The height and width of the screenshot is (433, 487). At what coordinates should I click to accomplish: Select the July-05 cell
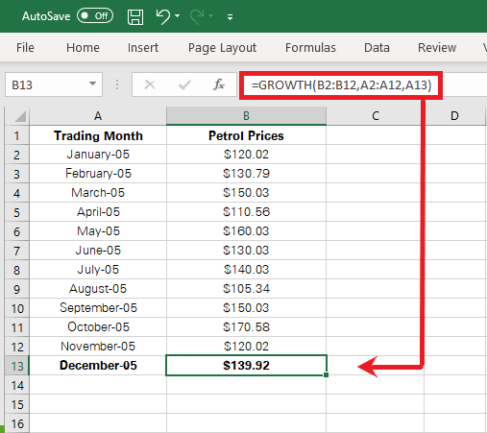point(98,269)
